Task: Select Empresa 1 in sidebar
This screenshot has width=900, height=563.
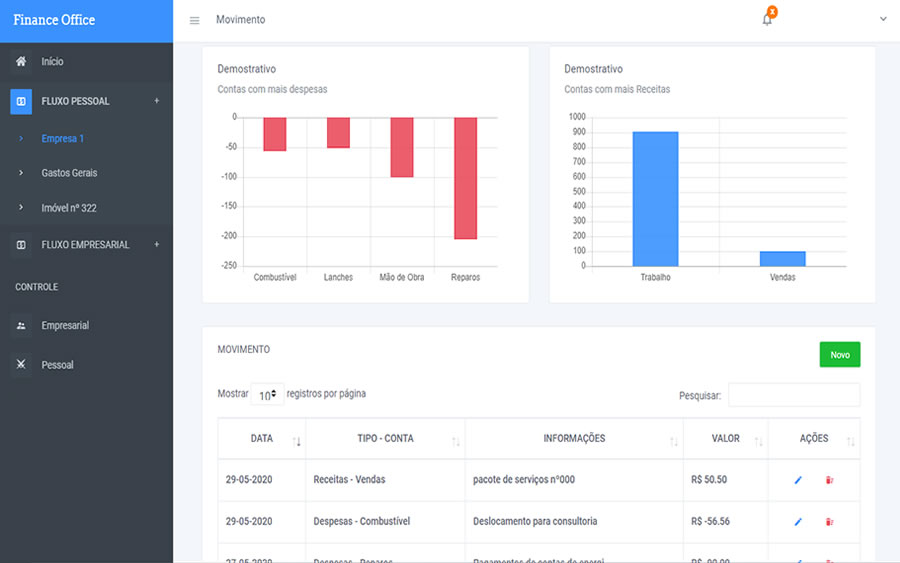Action: (62, 139)
